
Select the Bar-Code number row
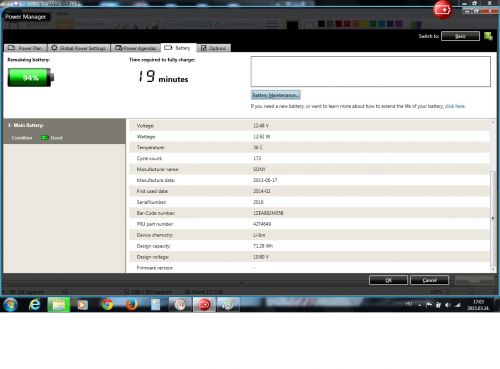click(310, 213)
